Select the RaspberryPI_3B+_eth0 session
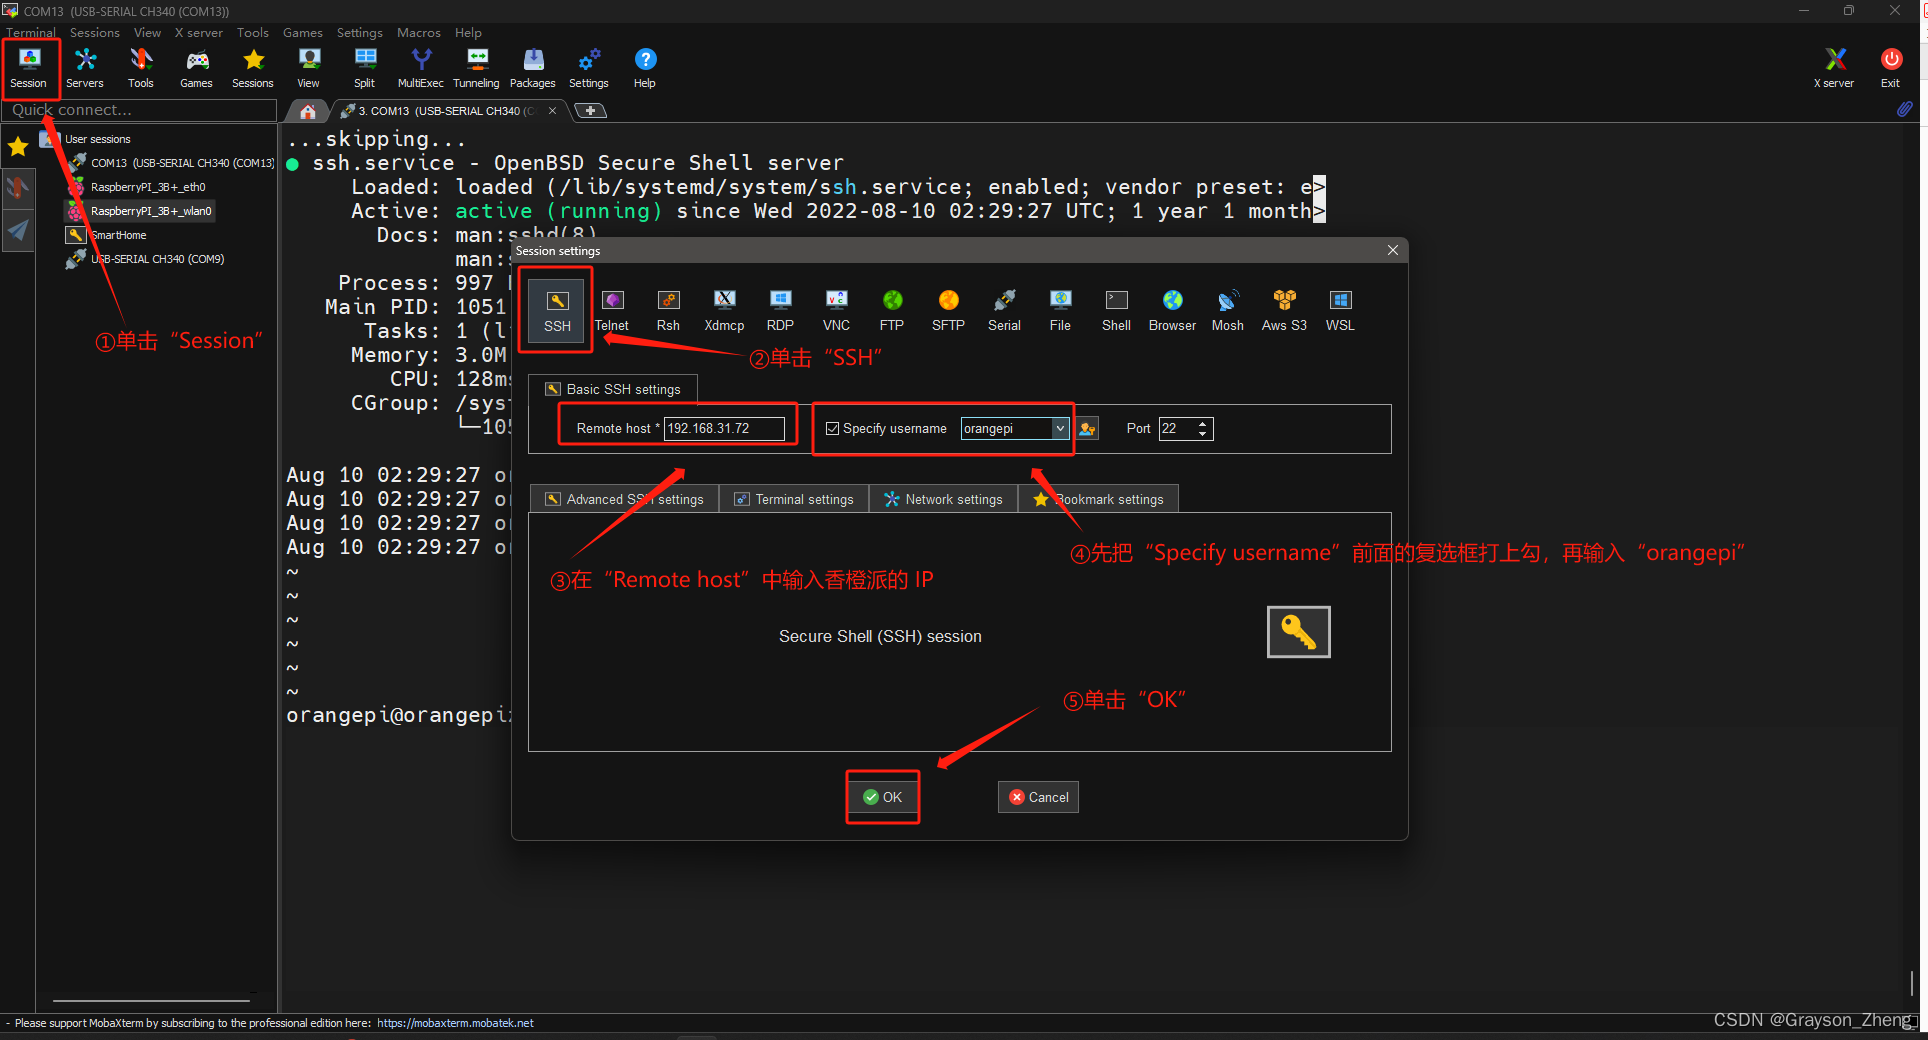The width and height of the screenshot is (1928, 1040). coord(138,187)
